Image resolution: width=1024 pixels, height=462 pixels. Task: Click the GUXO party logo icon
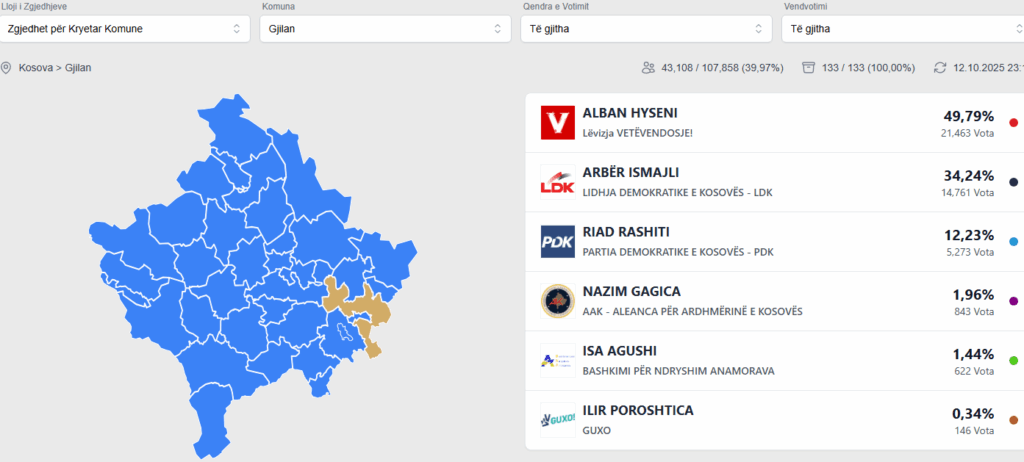557,420
